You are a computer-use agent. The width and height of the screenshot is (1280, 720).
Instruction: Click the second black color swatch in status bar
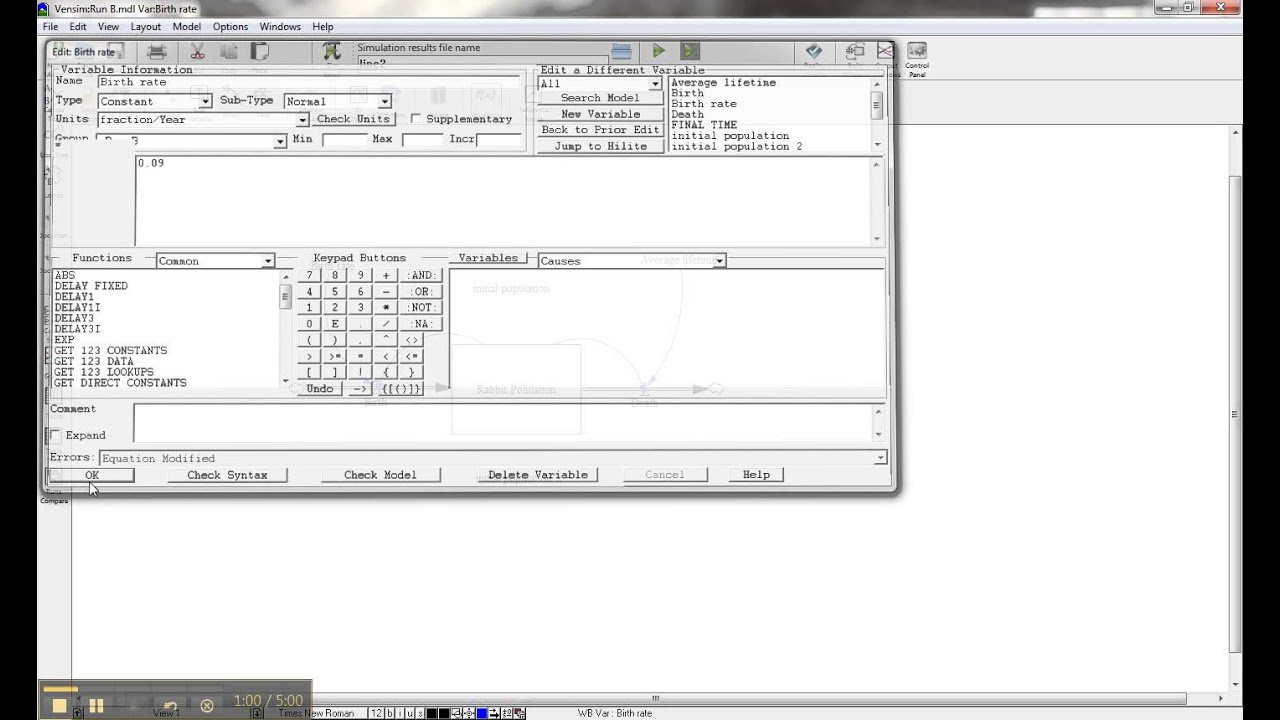(445, 713)
